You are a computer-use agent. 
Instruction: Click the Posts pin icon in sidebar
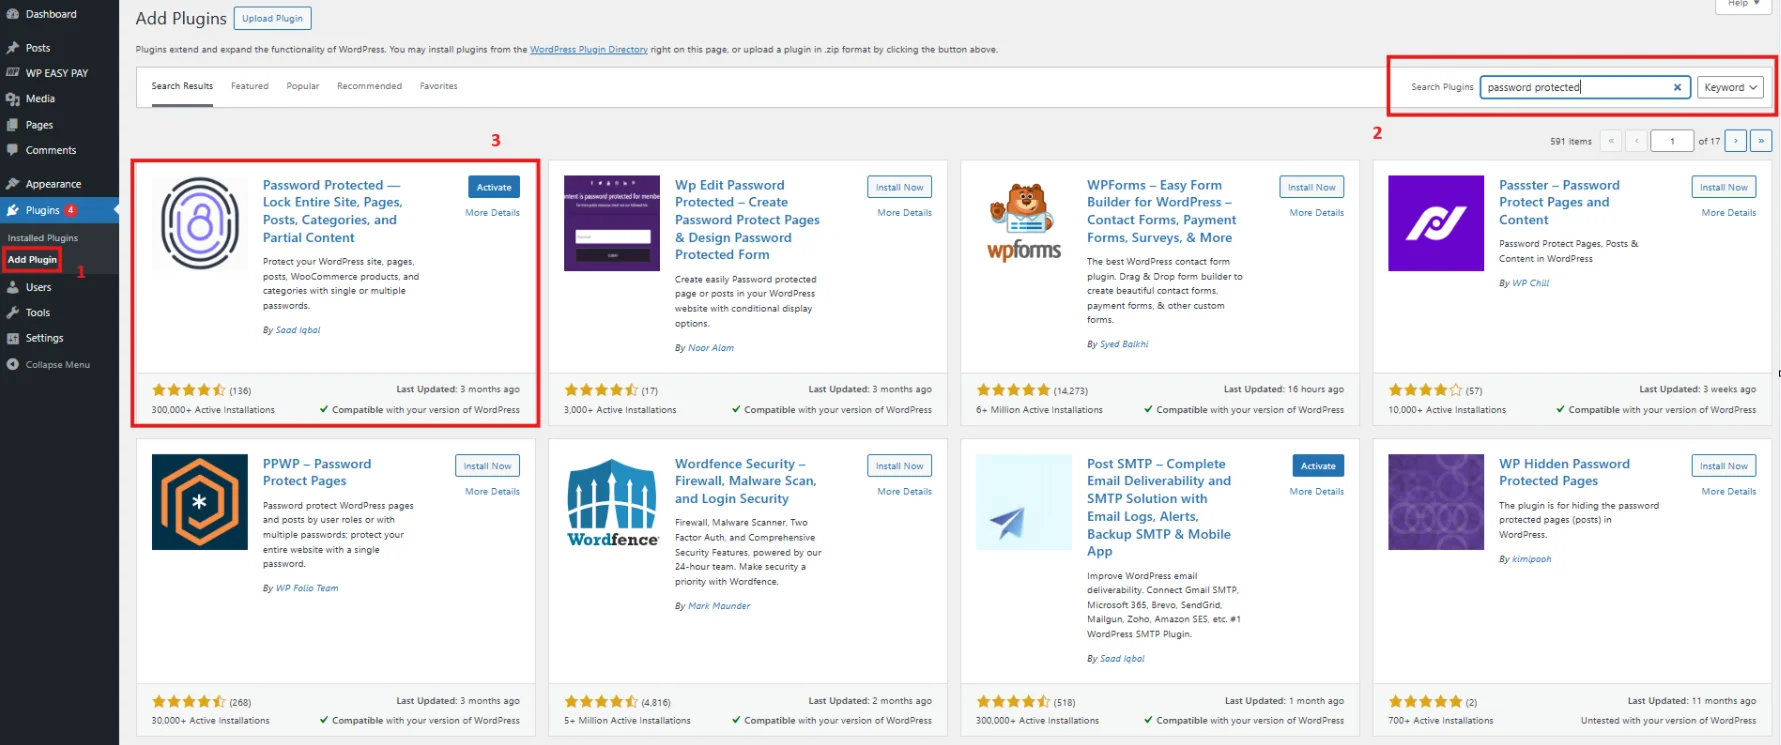[x=12, y=48]
